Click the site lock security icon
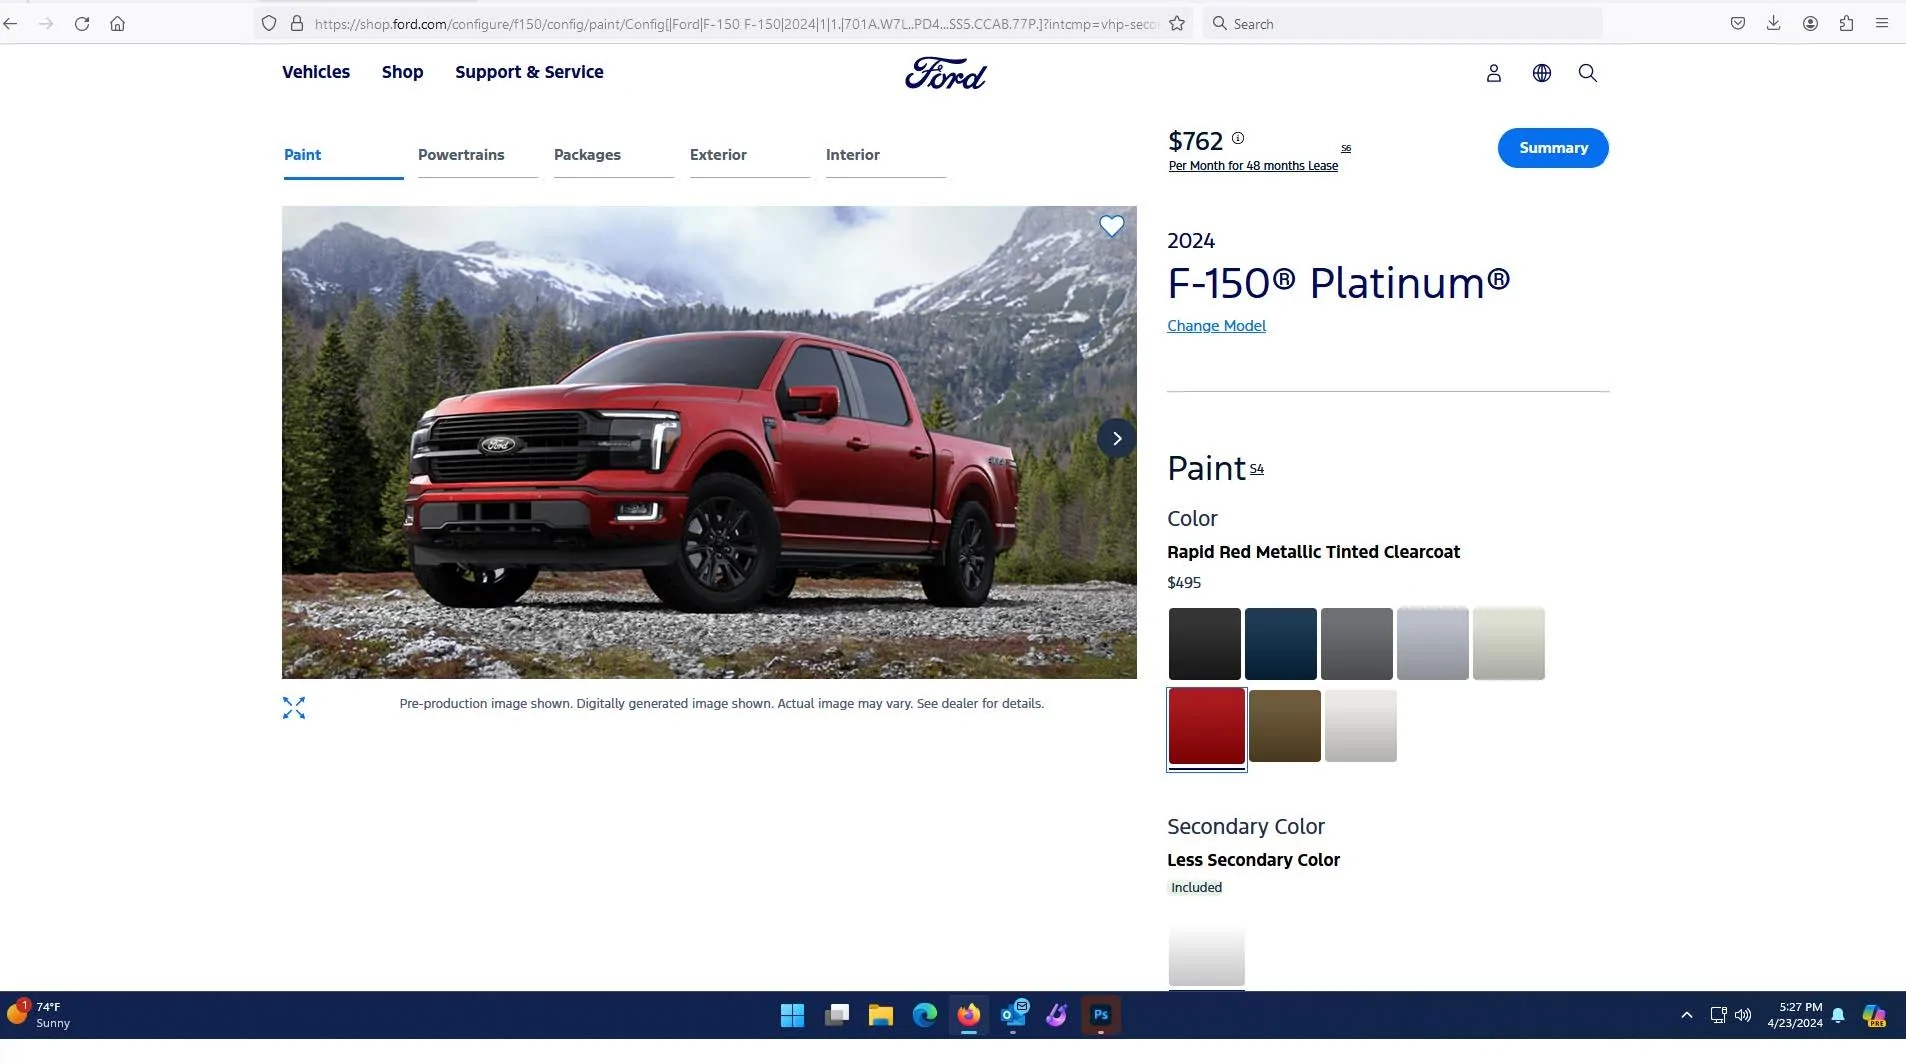Screen dimensions: 1906x1064 (297, 23)
